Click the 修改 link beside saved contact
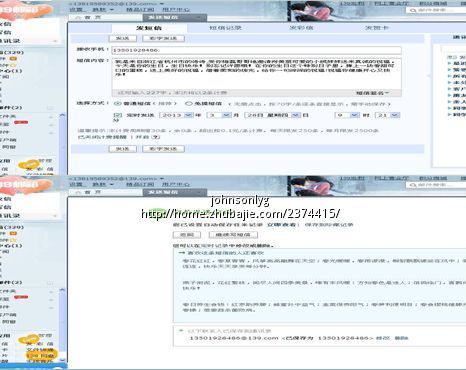466x370 pixels. pos(383,338)
